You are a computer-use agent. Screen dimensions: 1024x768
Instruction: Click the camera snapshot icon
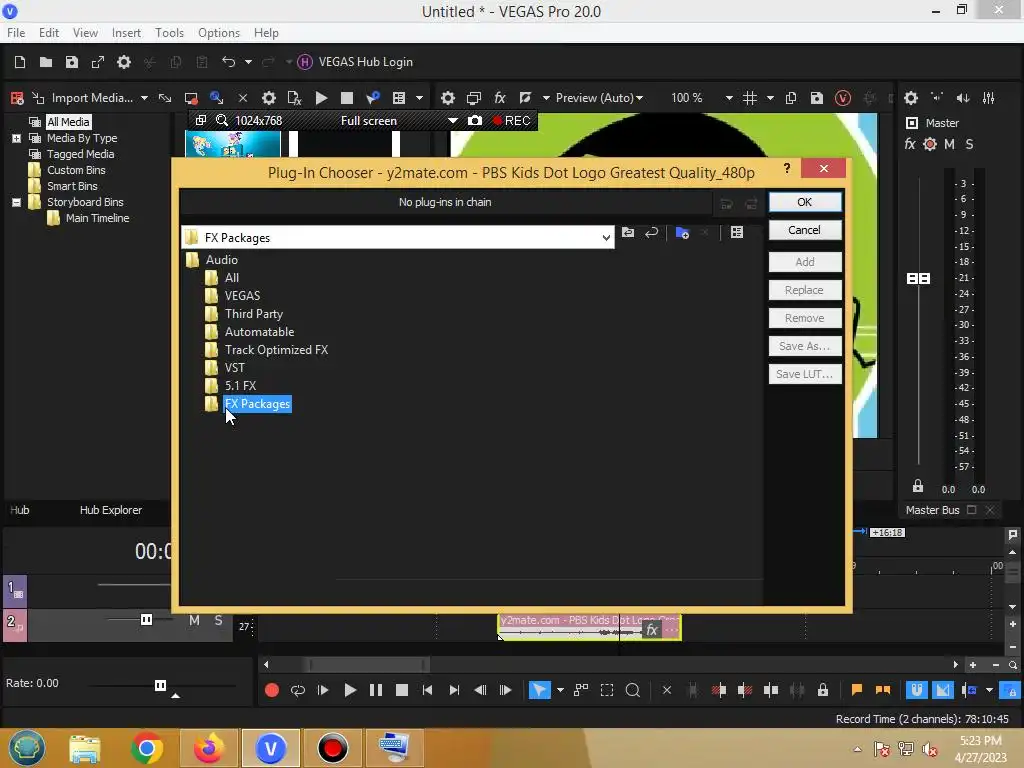click(475, 121)
